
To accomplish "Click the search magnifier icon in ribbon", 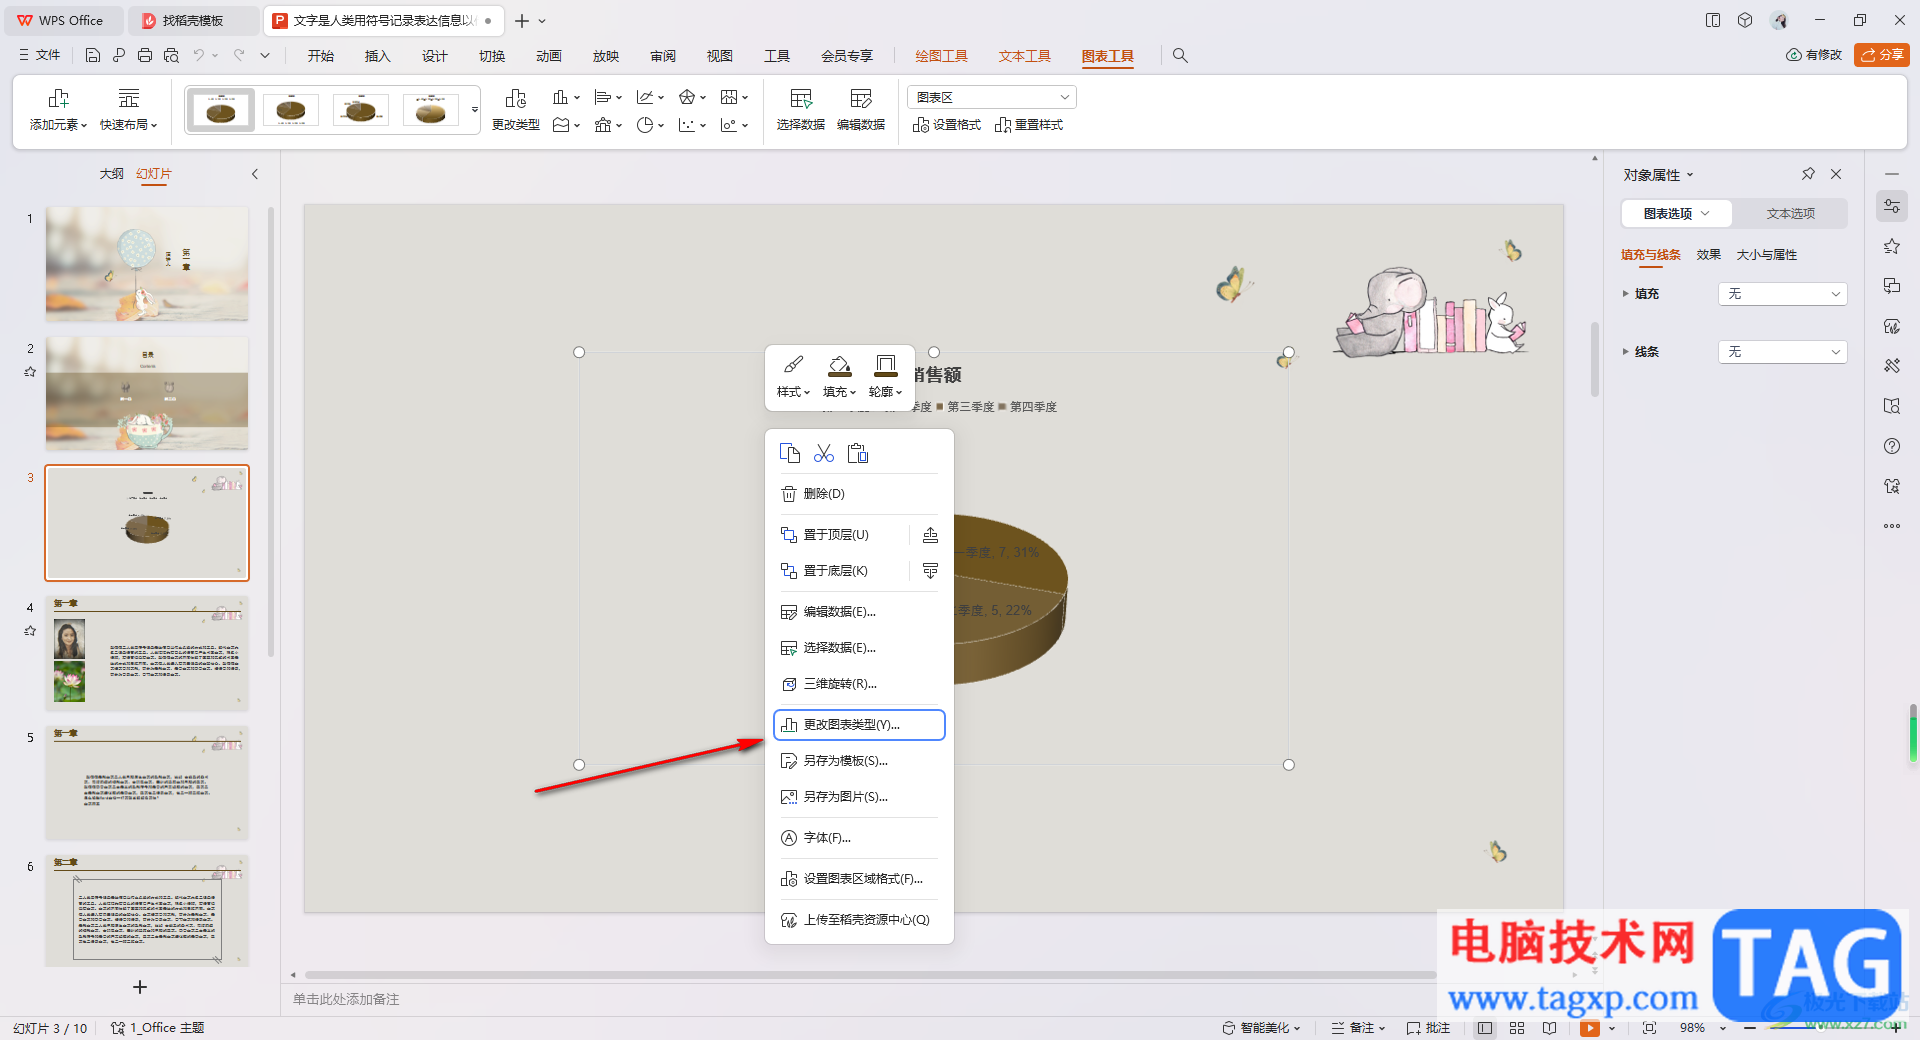I will (x=1180, y=56).
